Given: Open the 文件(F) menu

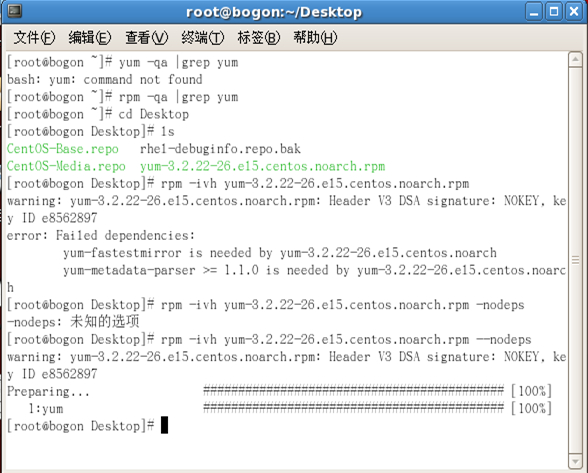Looking at the screenshot, I should point(34,38).
